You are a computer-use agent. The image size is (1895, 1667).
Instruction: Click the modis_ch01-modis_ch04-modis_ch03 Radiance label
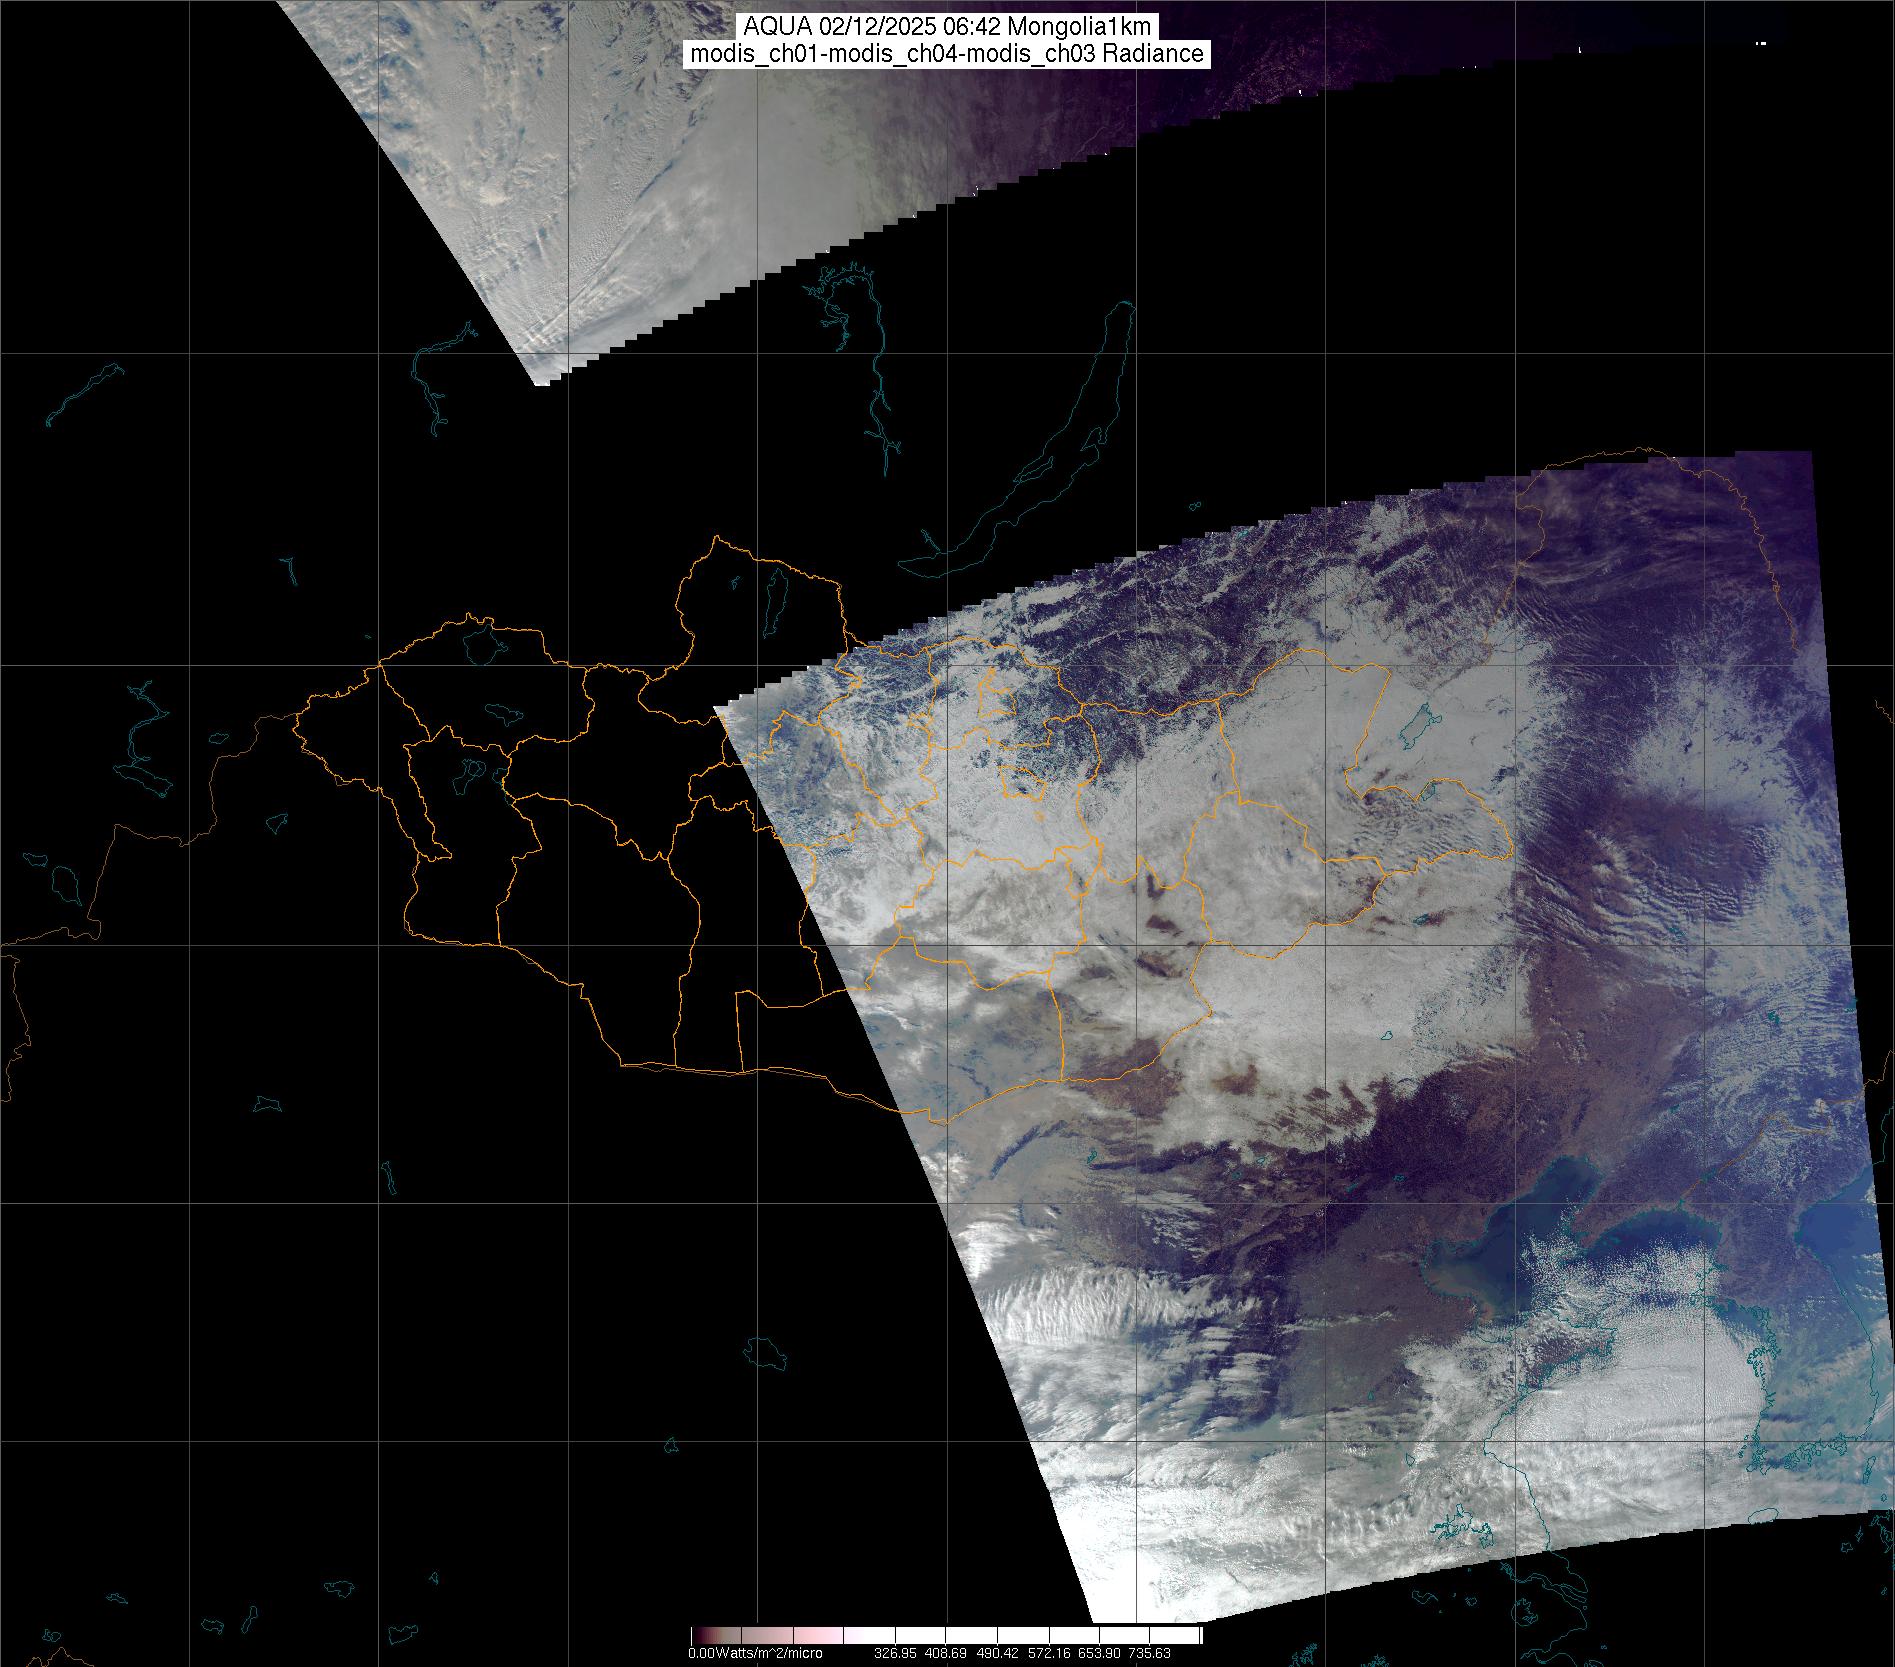pos(947,54)
